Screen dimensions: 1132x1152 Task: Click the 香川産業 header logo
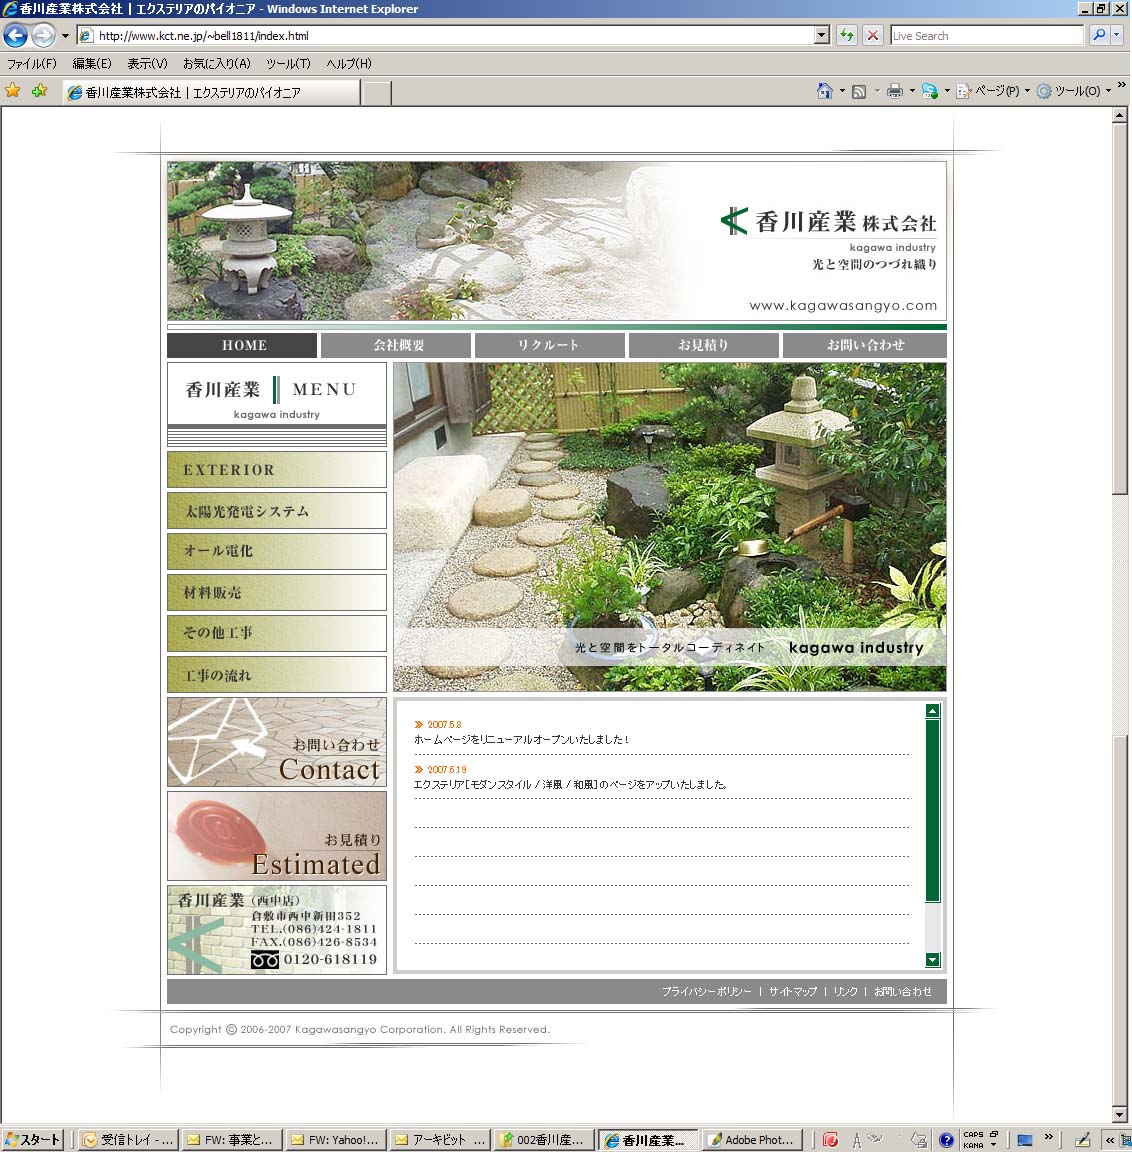pos(829,221)
